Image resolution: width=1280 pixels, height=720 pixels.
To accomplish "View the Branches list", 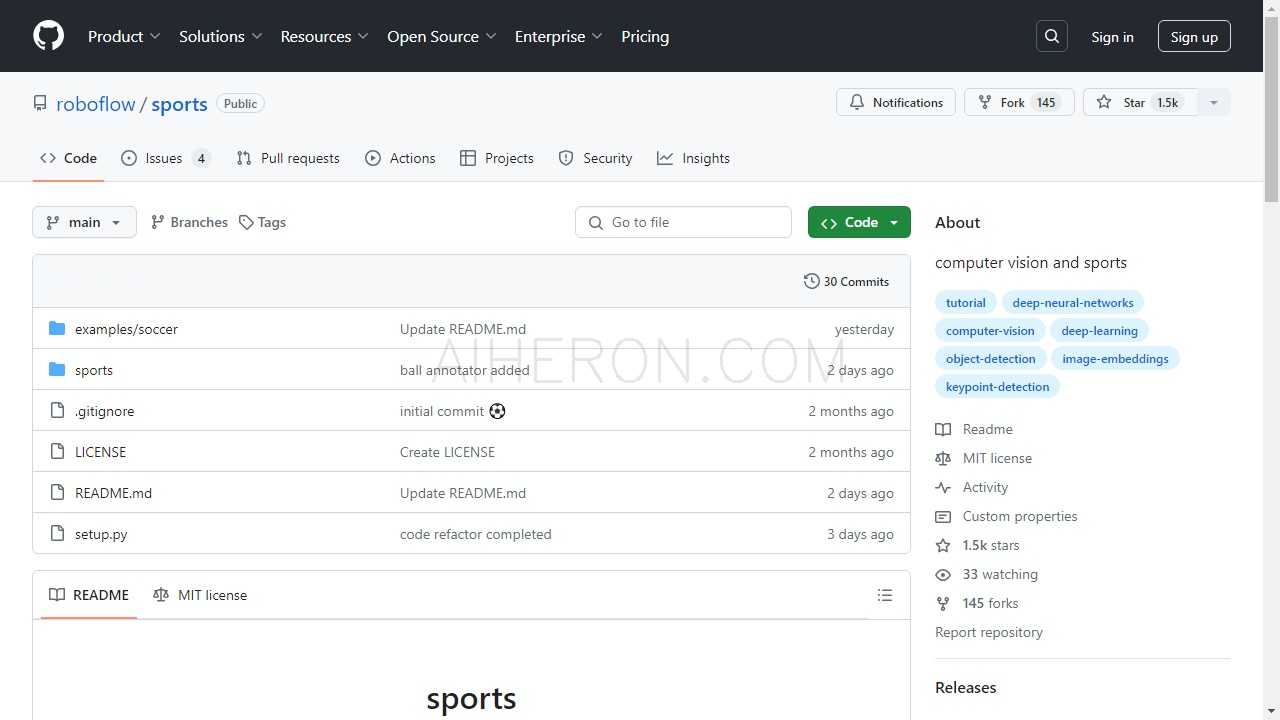I will point(189,222).
